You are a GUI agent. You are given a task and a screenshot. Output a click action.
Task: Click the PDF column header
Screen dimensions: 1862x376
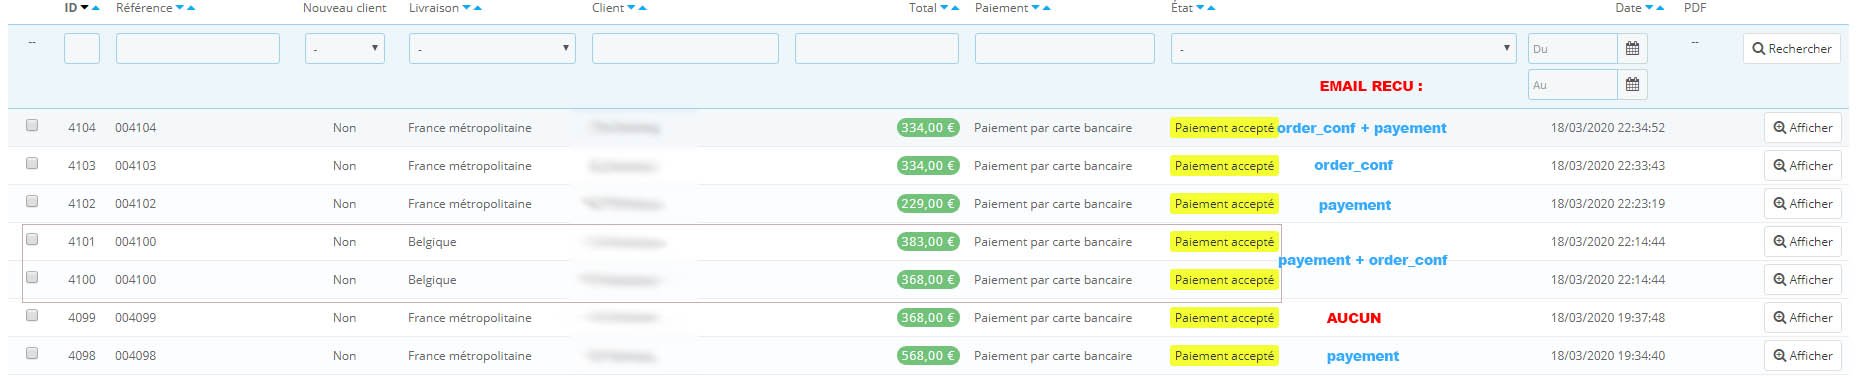[1695, 8]
